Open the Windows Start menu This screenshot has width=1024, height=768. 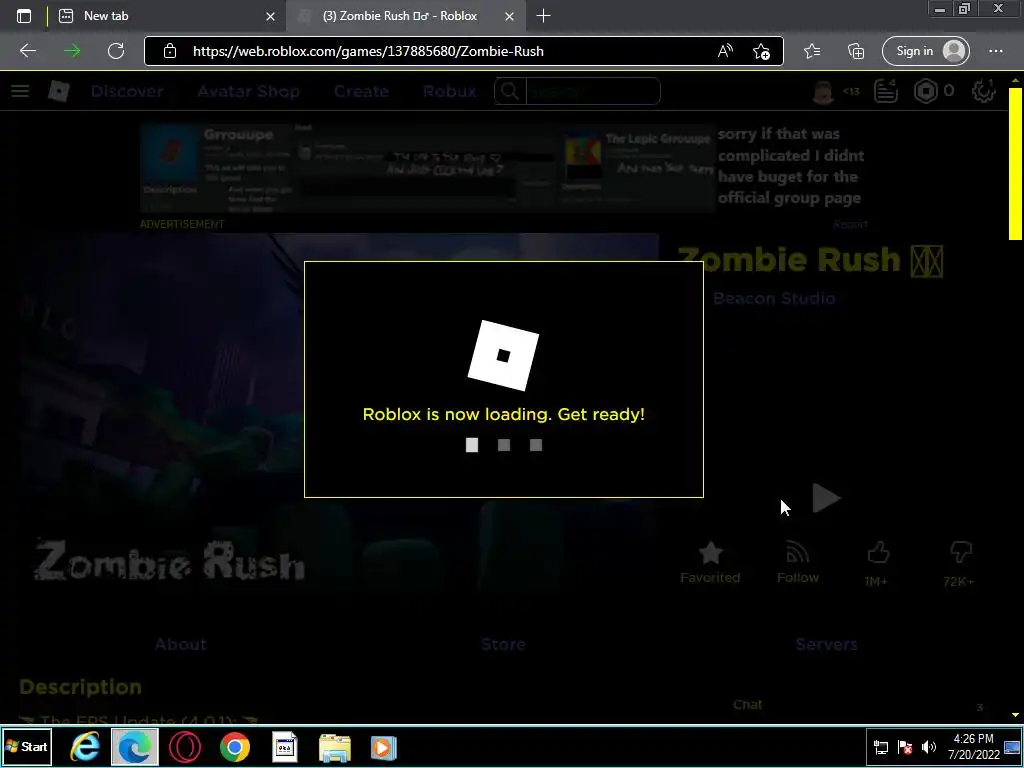point(27,747)
